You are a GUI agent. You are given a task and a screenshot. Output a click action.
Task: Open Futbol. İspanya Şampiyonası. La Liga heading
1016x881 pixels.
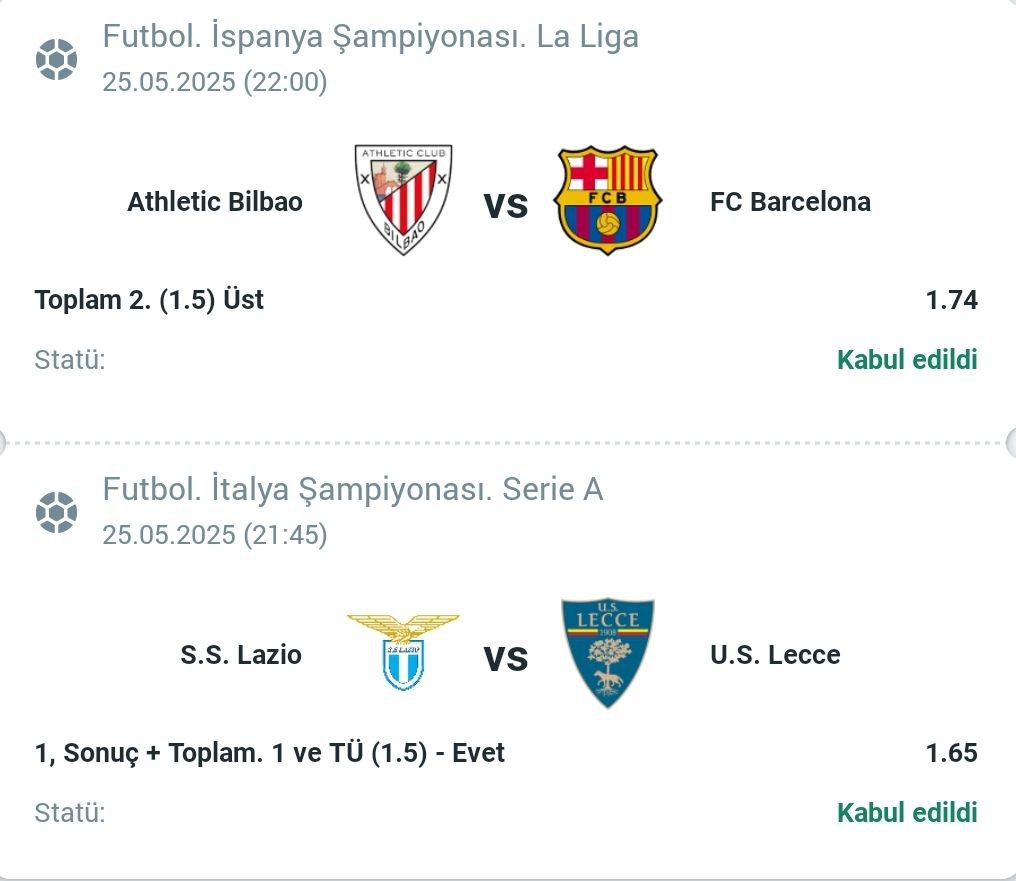(371, 36)
